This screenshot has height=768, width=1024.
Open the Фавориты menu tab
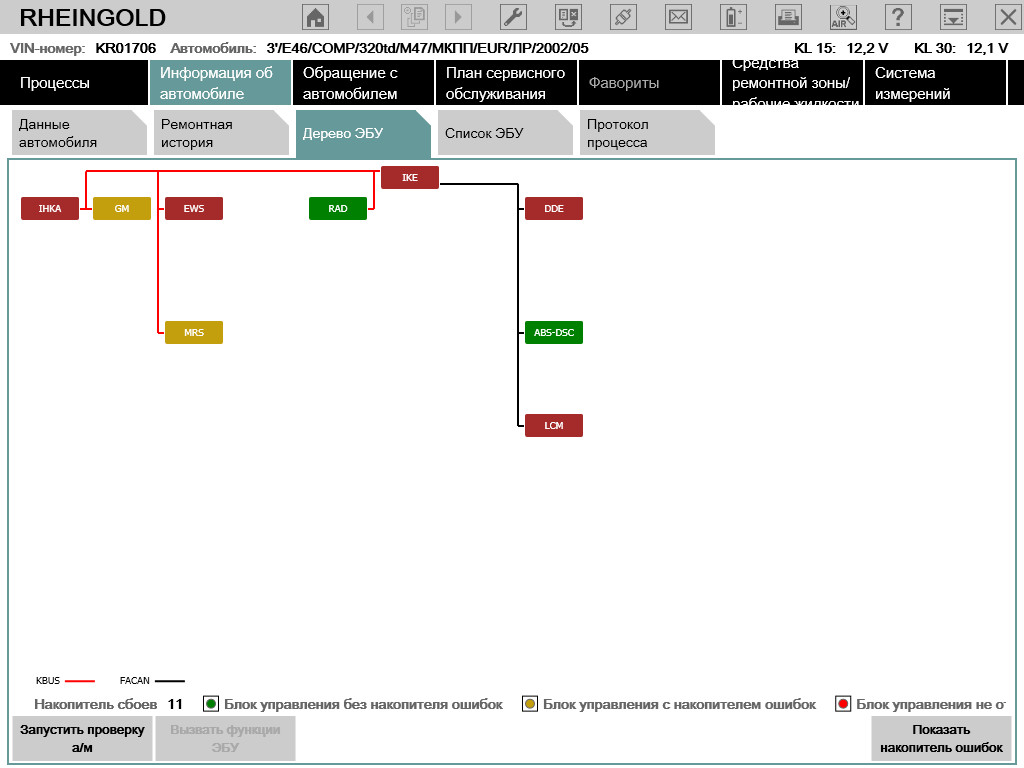(x=649, y=83)
